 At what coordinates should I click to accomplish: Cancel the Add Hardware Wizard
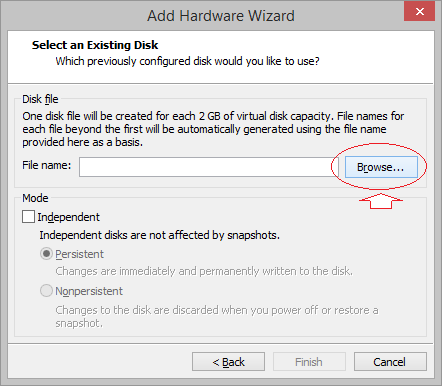(390, 362)
